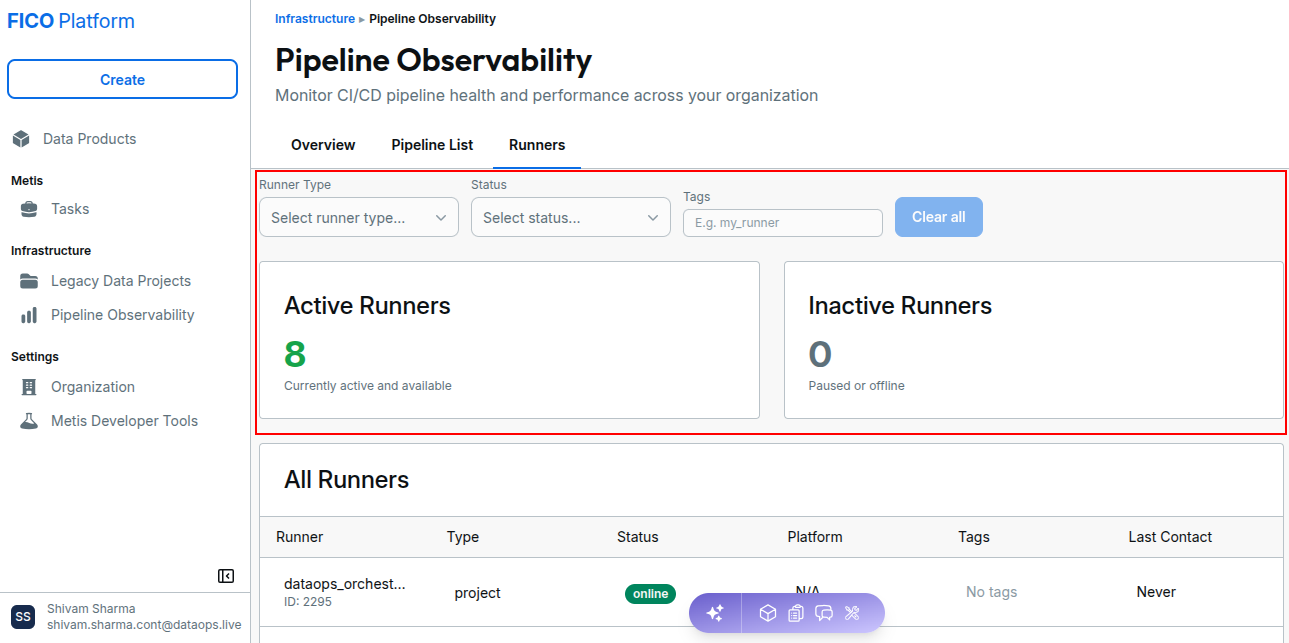Open the Pipeline List tab

click(x=432, y=145)
